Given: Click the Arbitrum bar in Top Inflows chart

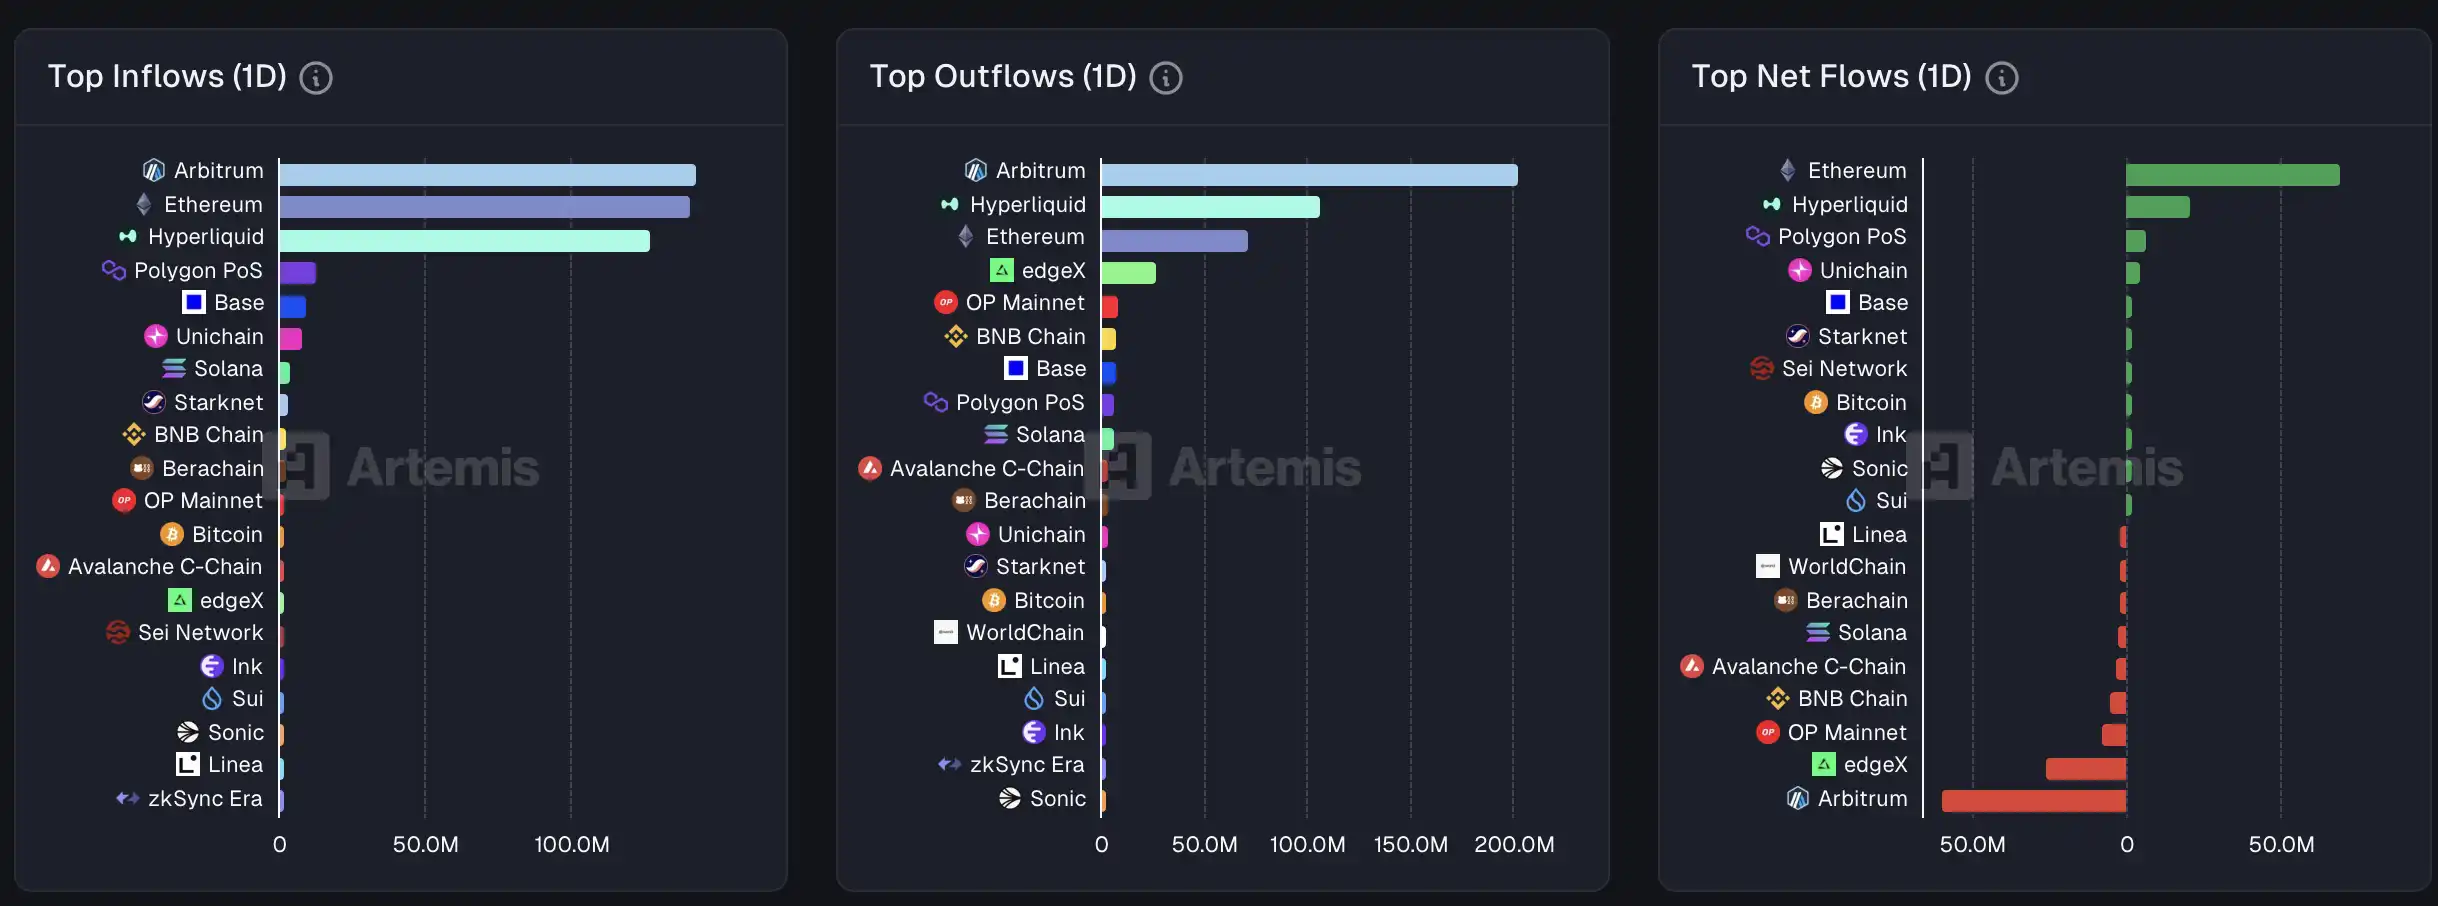Looking at the screenshot, I should 487,175.
